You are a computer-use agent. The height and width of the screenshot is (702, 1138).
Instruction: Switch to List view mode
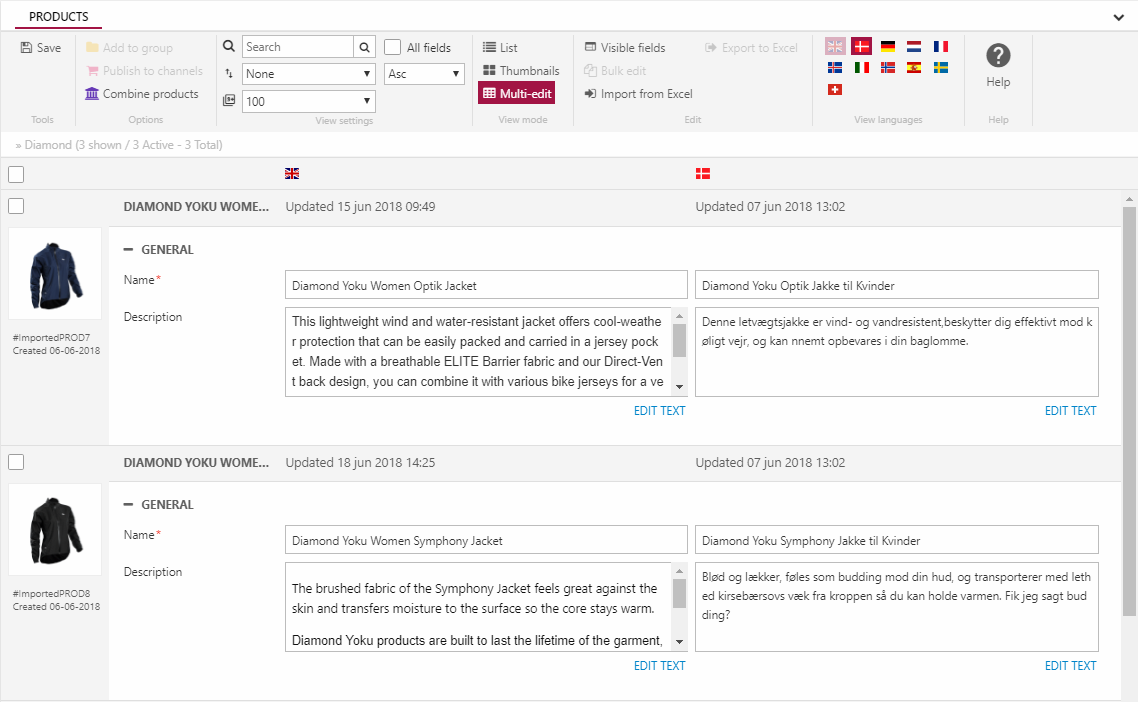[x=500, y=48]
